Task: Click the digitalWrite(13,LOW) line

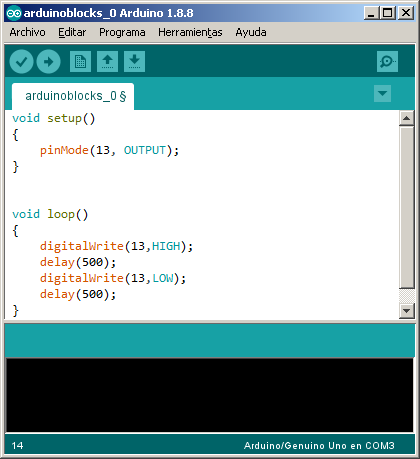Action: tap(113, 278)
